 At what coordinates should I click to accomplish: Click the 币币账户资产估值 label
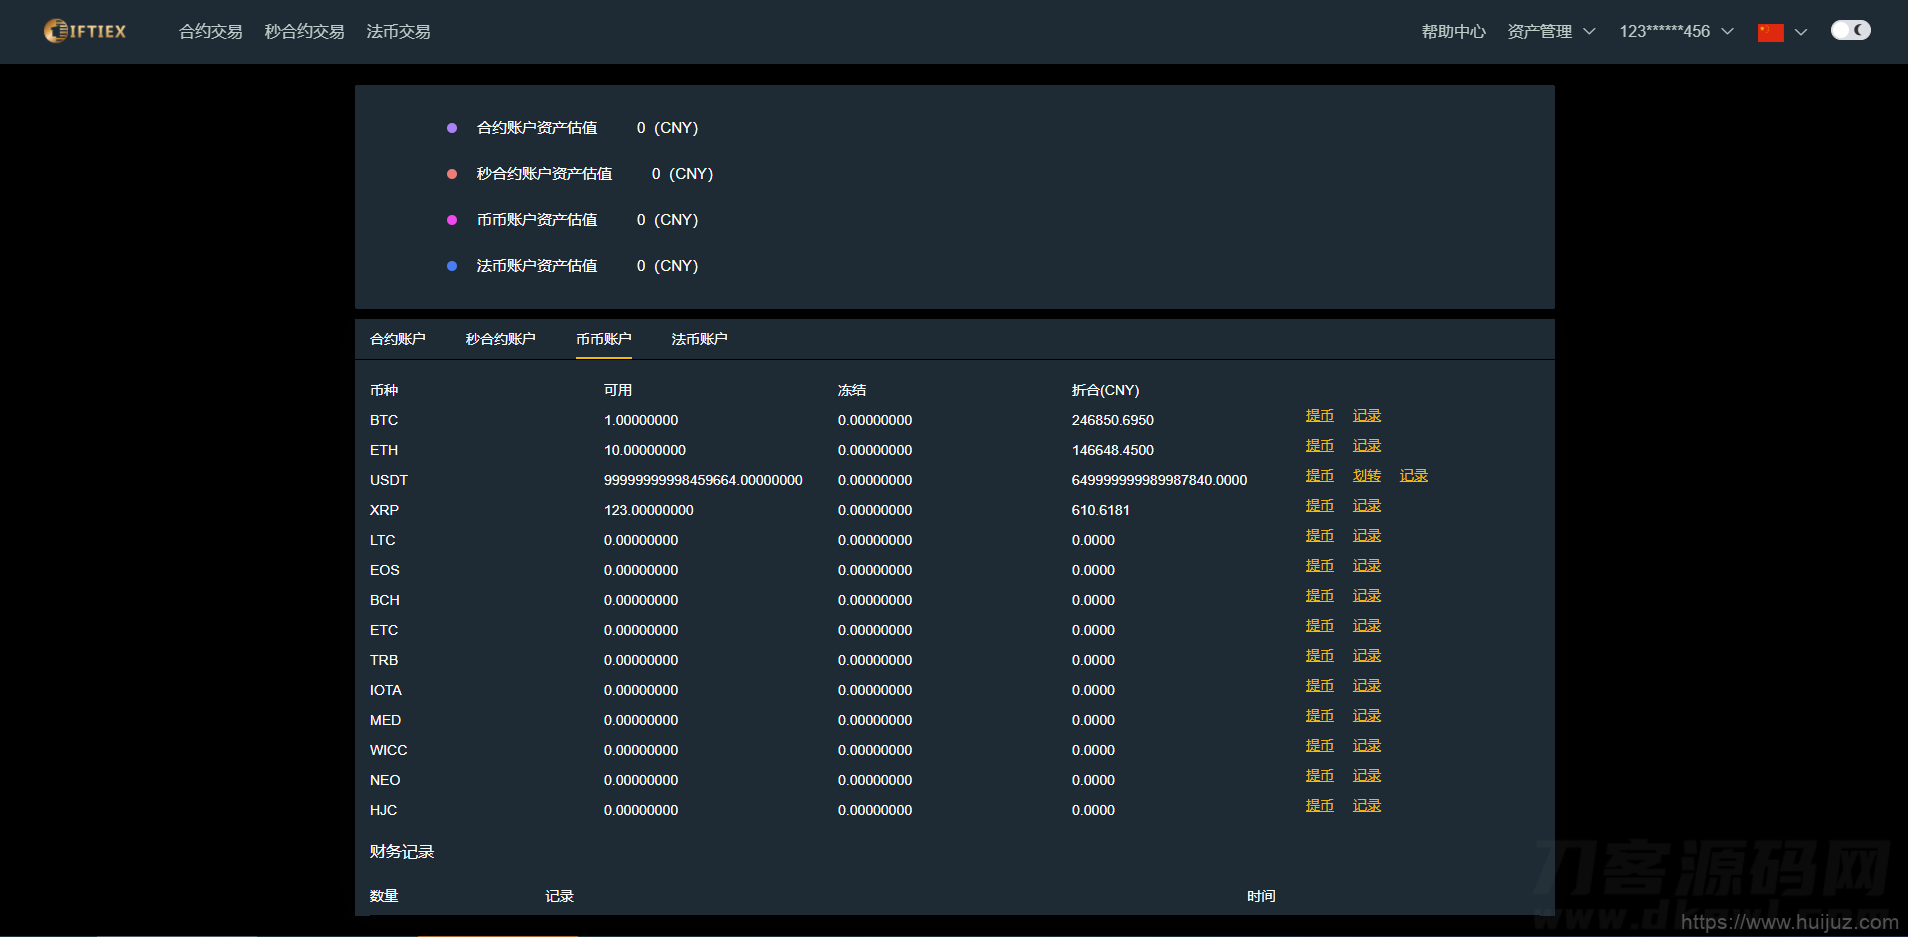pyautogui.click(x=537, y=220)
